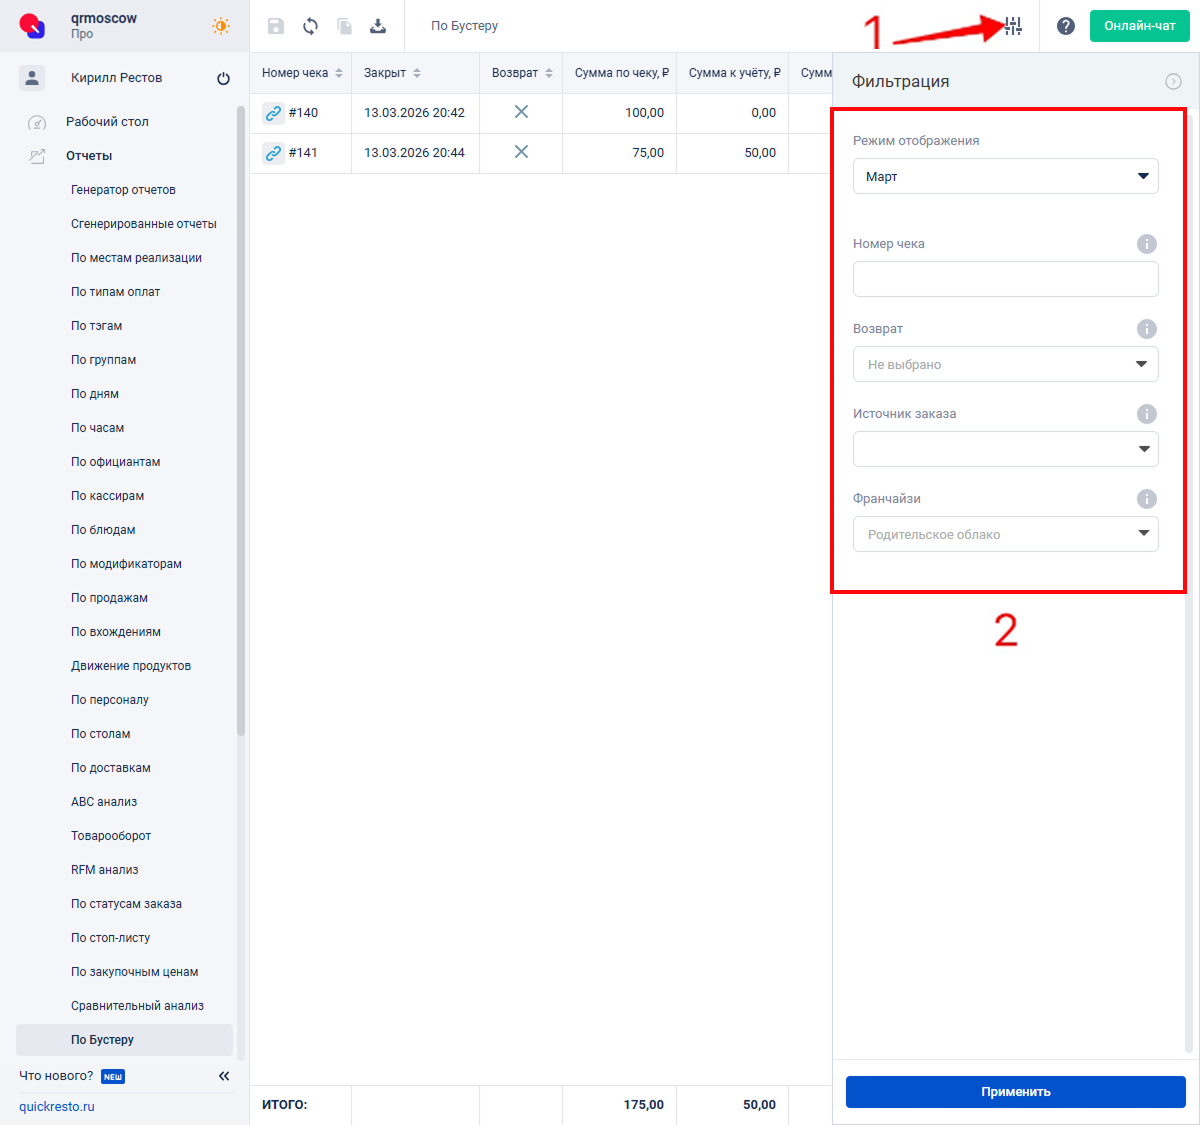Viewport: 1200px width, 1125px height.
Task: Open the help question mark icon
Action: [1066, 27]
